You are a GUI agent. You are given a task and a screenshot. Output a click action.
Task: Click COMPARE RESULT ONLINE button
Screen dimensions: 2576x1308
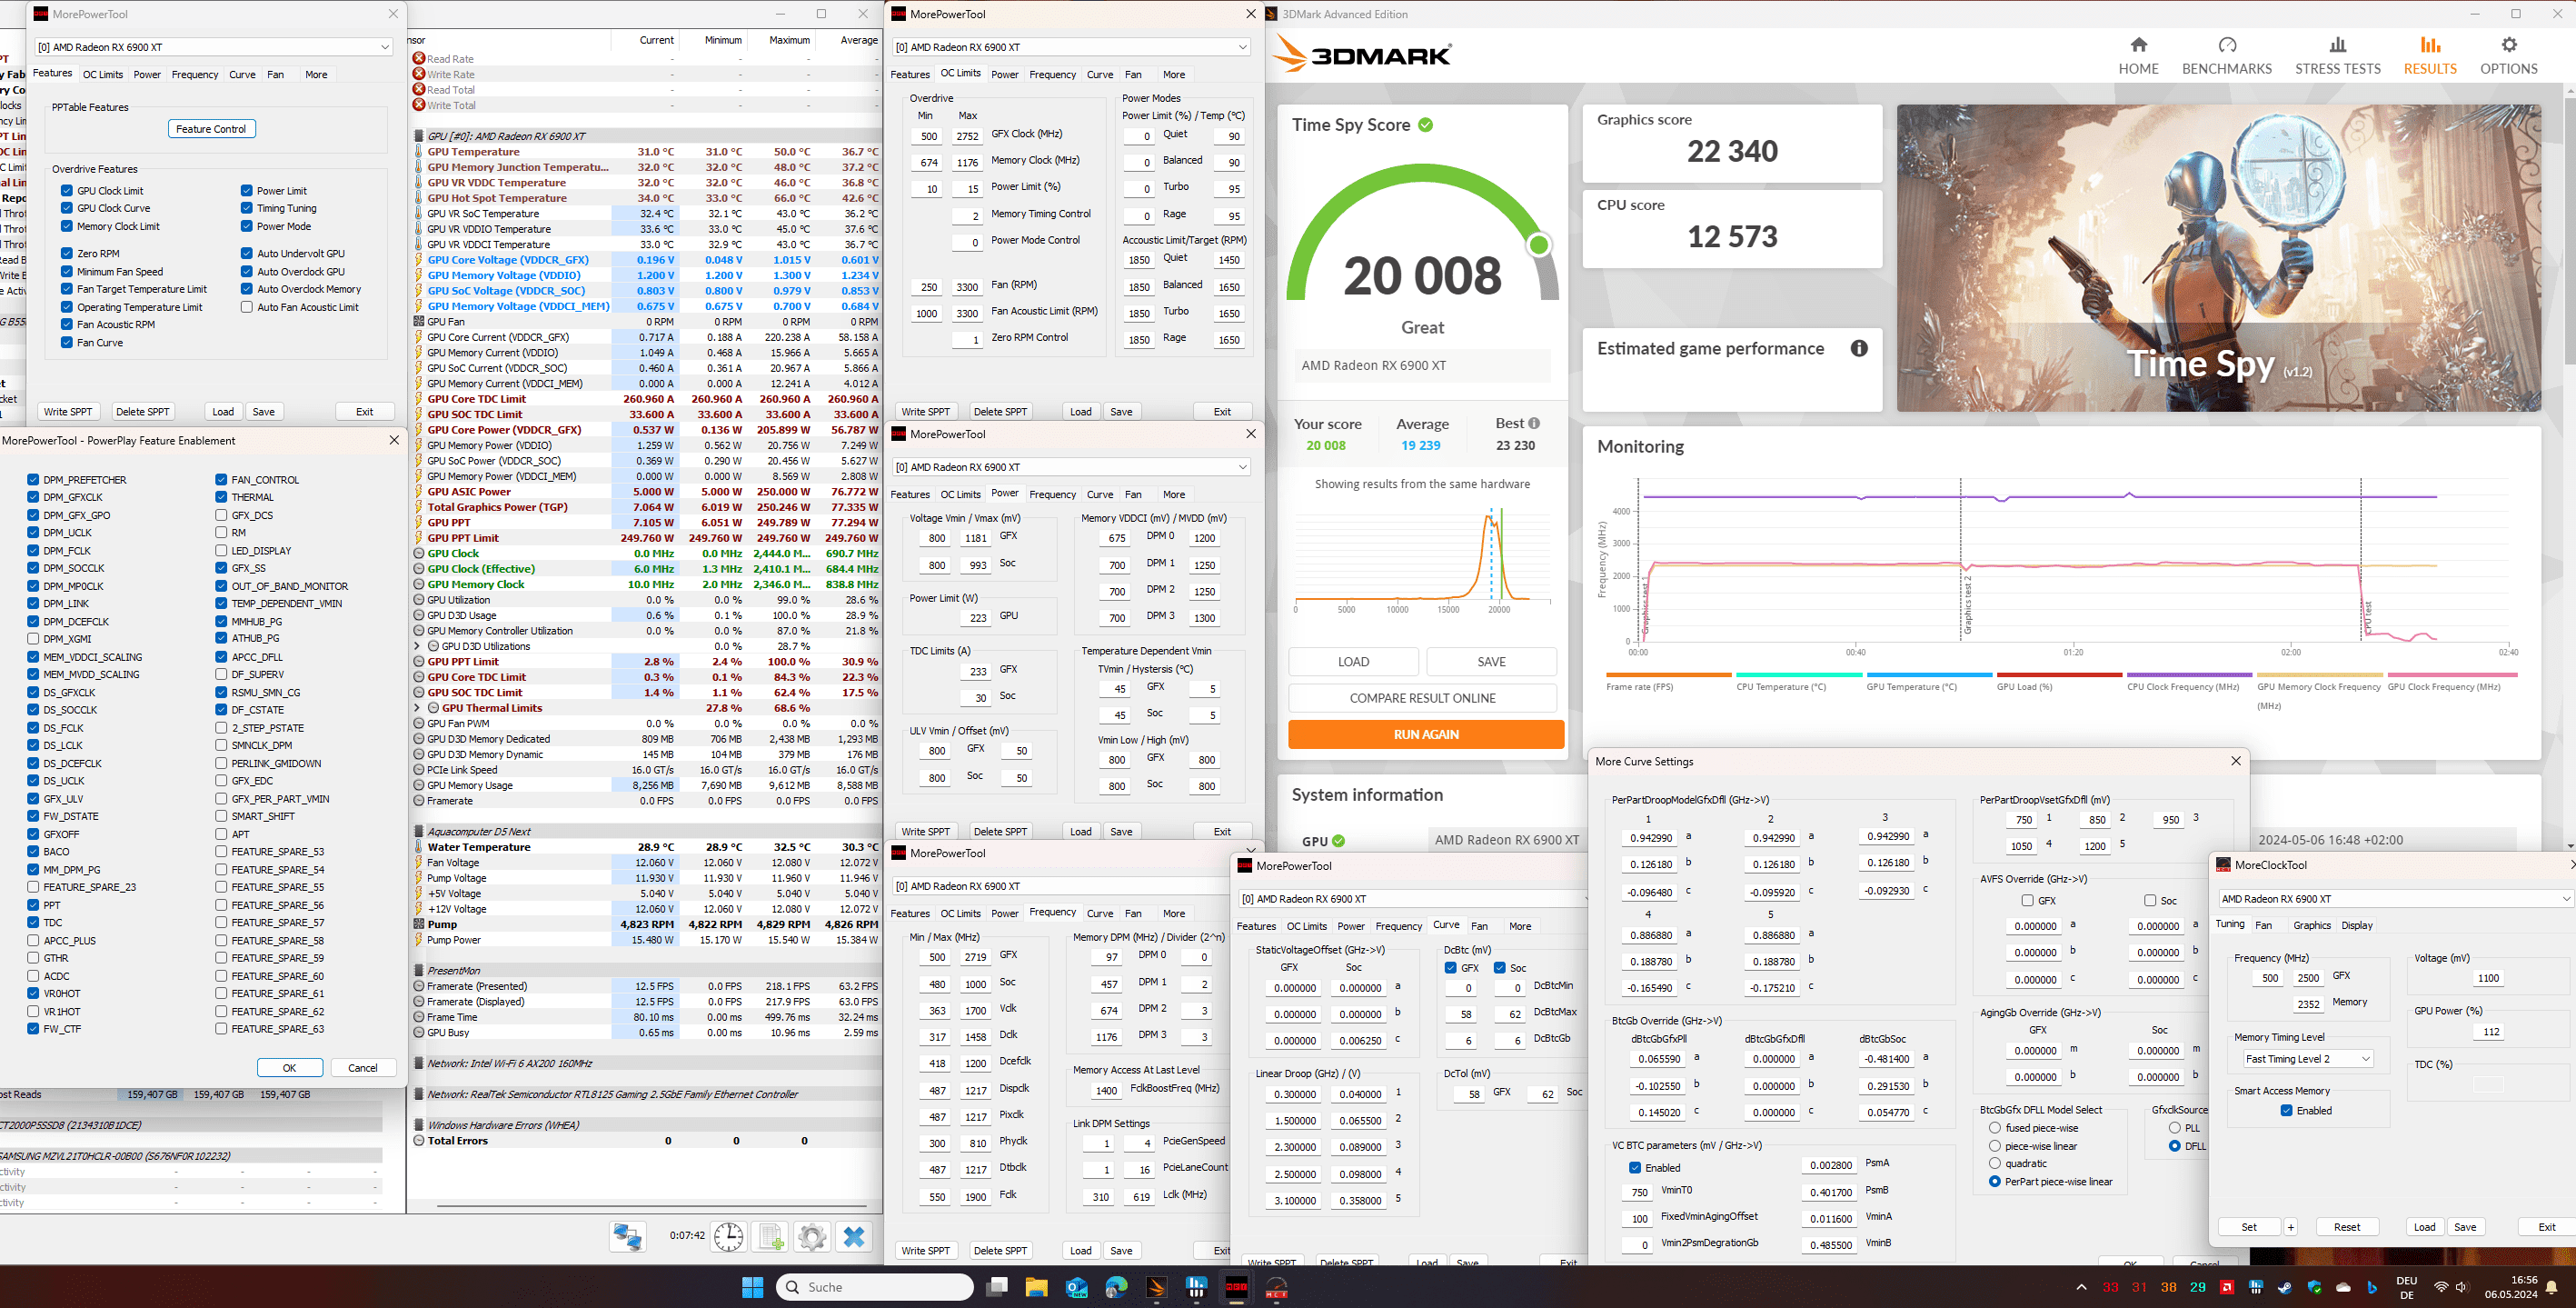pos(1422,698)
